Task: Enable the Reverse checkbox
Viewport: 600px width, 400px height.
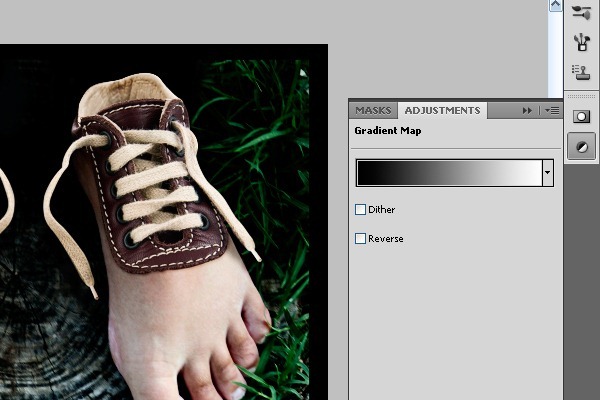Action: pos(361,239)
